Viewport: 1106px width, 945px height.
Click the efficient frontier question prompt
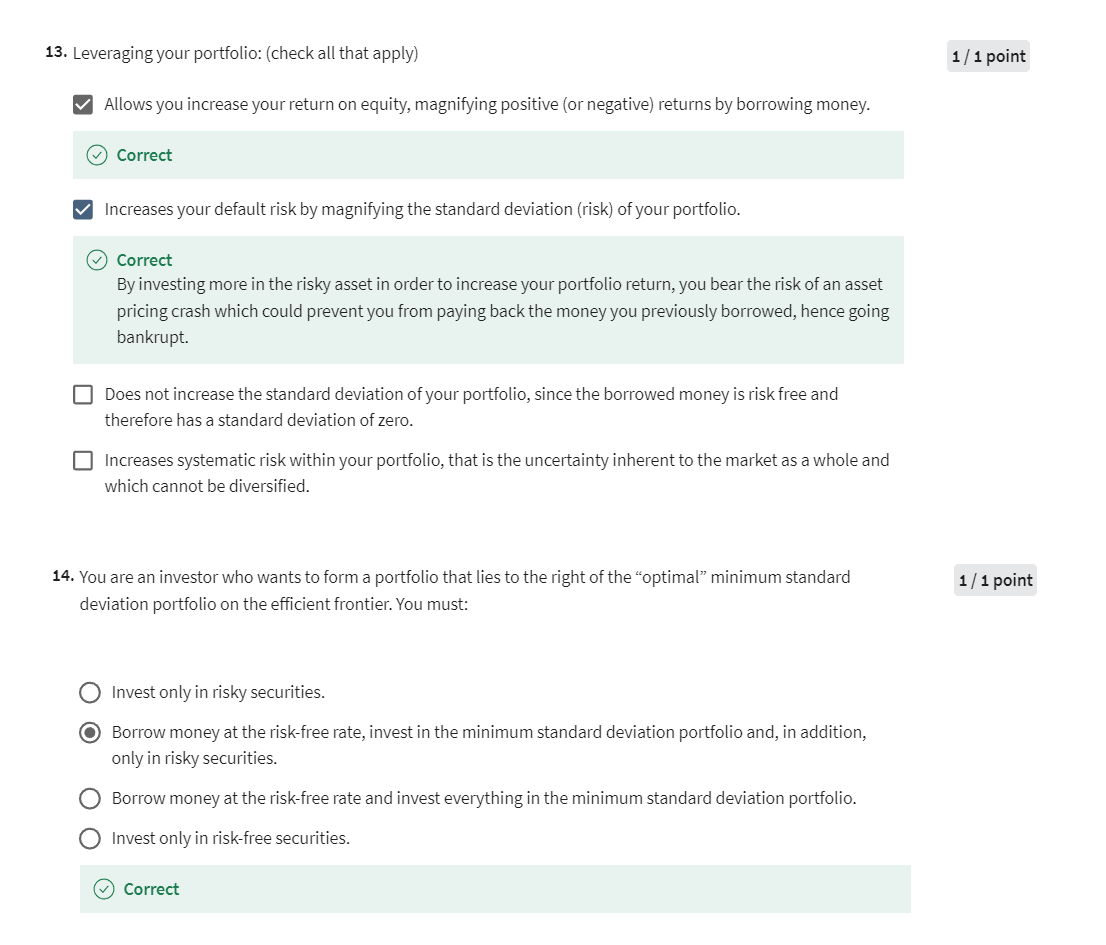465,590
